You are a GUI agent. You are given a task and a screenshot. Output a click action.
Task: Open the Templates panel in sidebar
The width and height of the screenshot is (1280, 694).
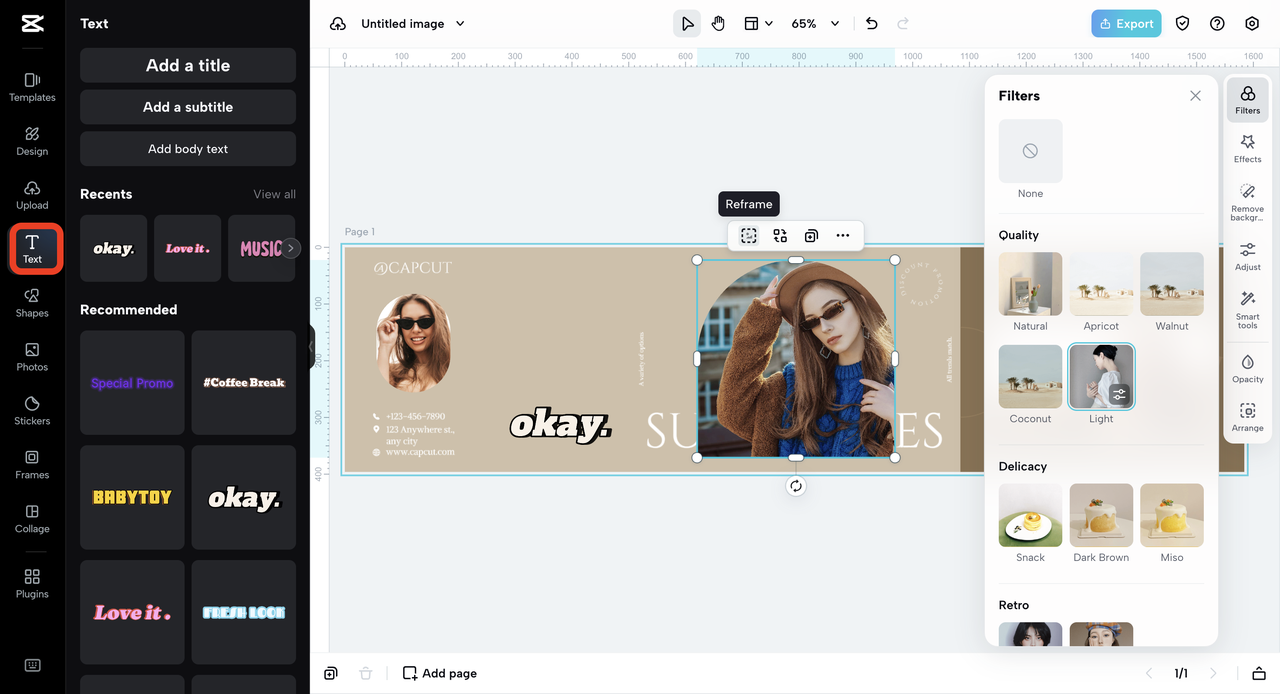click(32, 87)
